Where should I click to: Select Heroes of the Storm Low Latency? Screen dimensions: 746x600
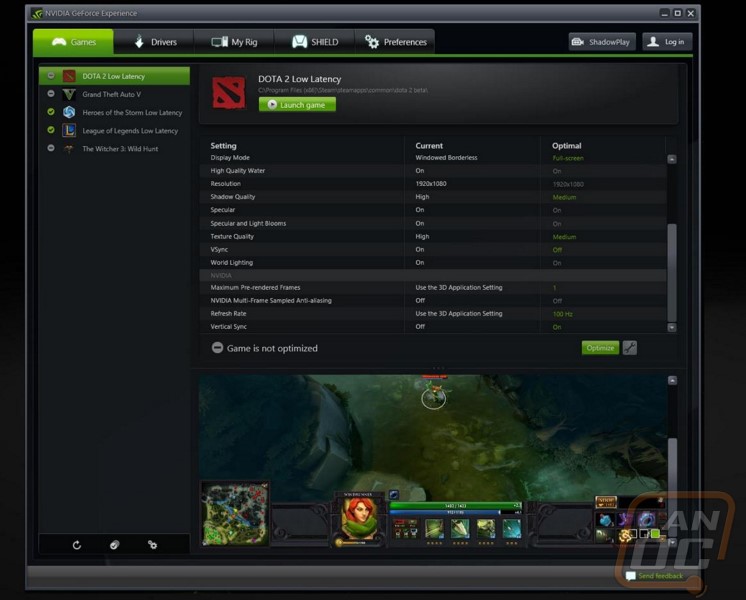(114, 112)
